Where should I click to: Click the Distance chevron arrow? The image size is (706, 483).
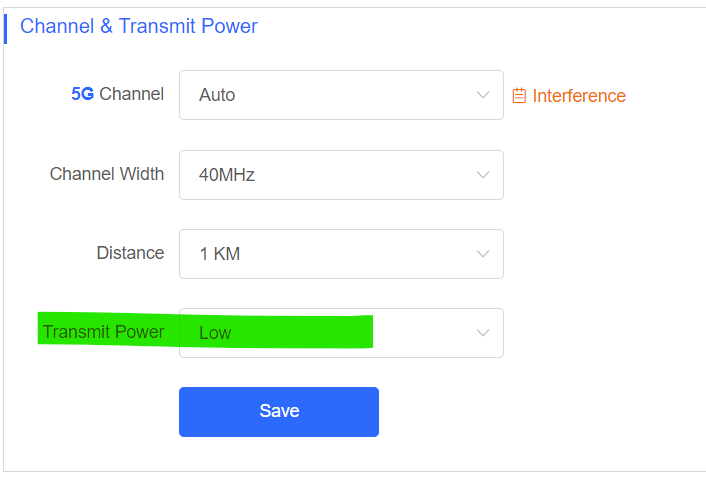click(483, 254)
